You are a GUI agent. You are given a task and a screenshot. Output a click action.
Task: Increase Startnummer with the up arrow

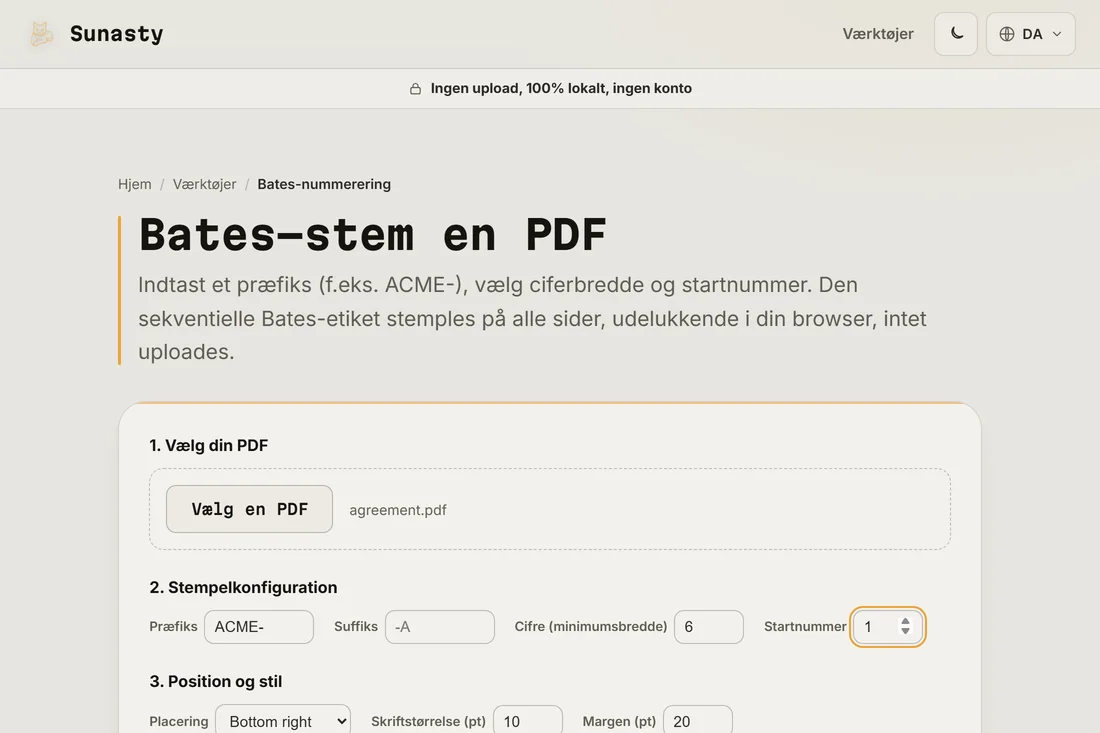pyautogui.click(x=906, y=621)
